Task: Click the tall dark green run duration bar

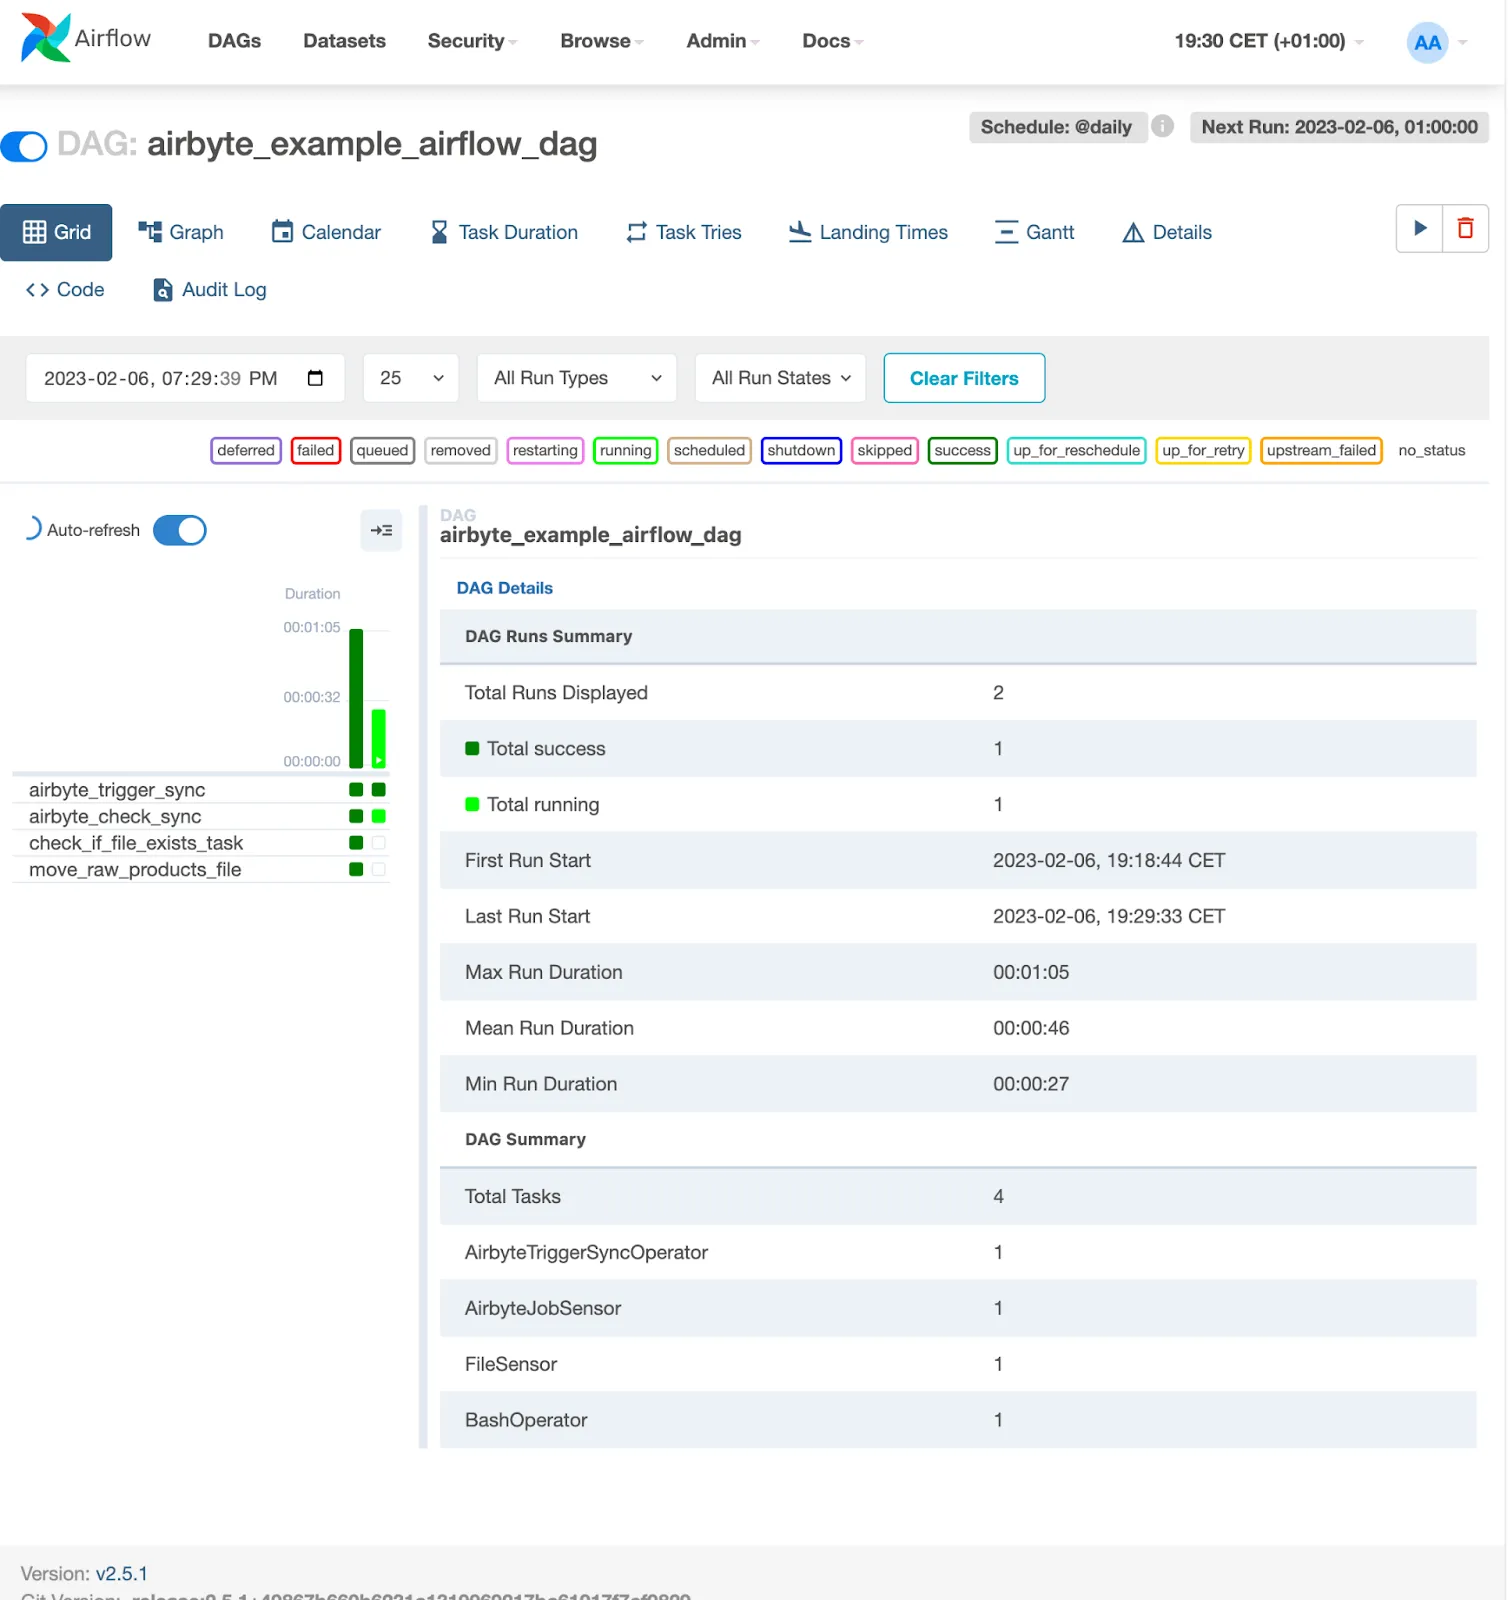Action: 356,699
